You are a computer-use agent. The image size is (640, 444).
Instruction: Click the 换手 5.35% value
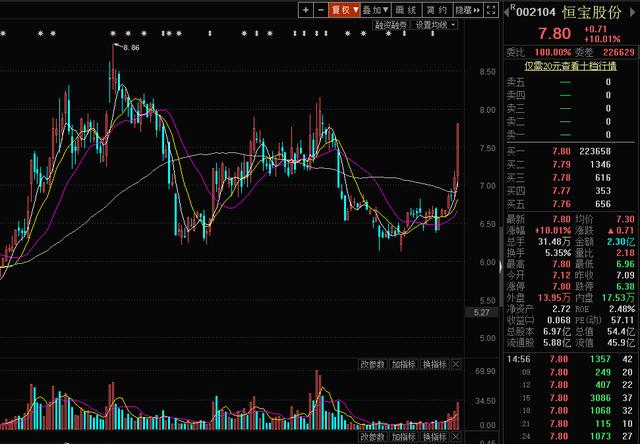(x=558, y=253)
